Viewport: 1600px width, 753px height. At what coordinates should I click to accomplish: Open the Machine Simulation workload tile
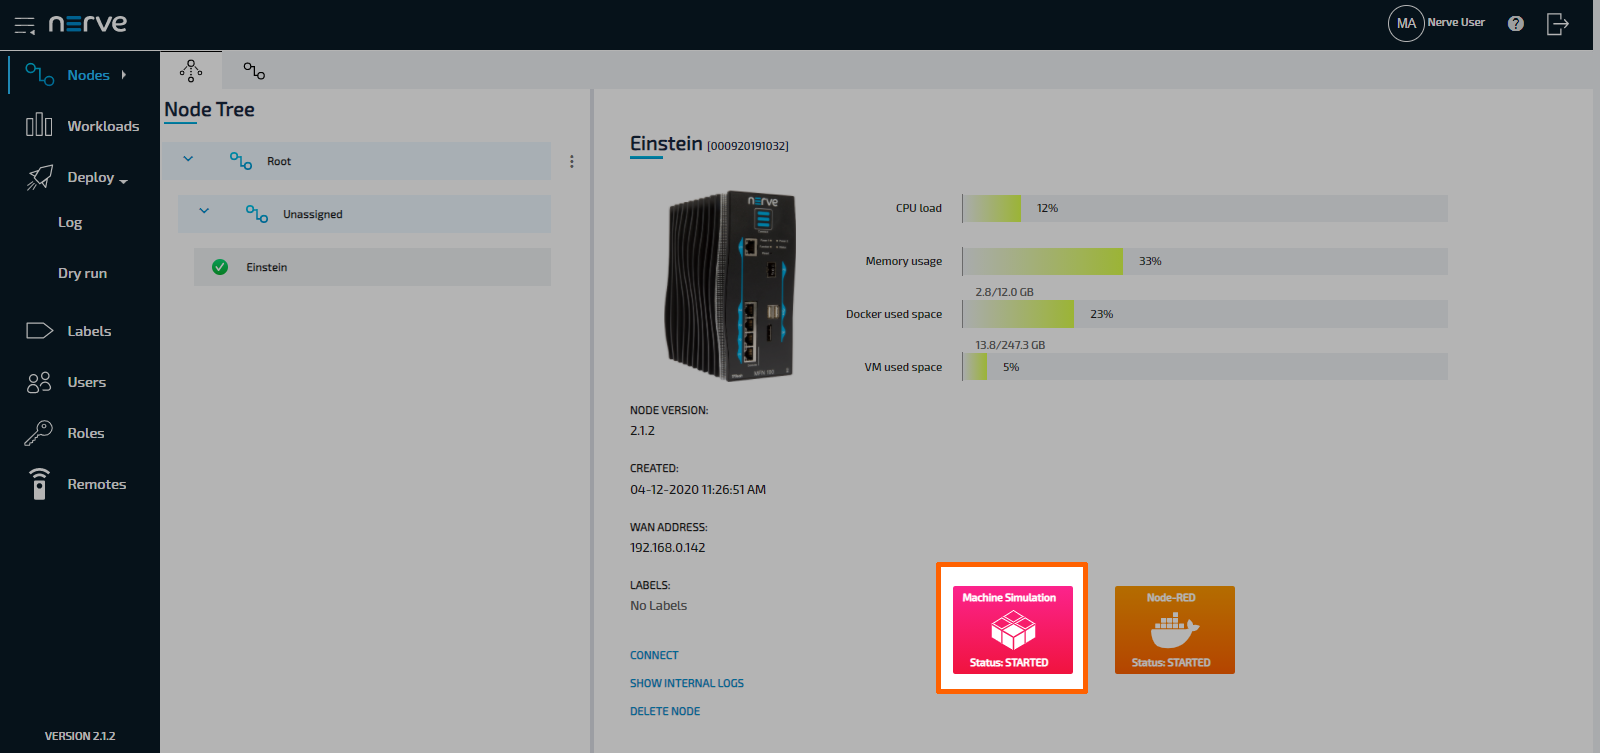click(x=1012, y=629)
